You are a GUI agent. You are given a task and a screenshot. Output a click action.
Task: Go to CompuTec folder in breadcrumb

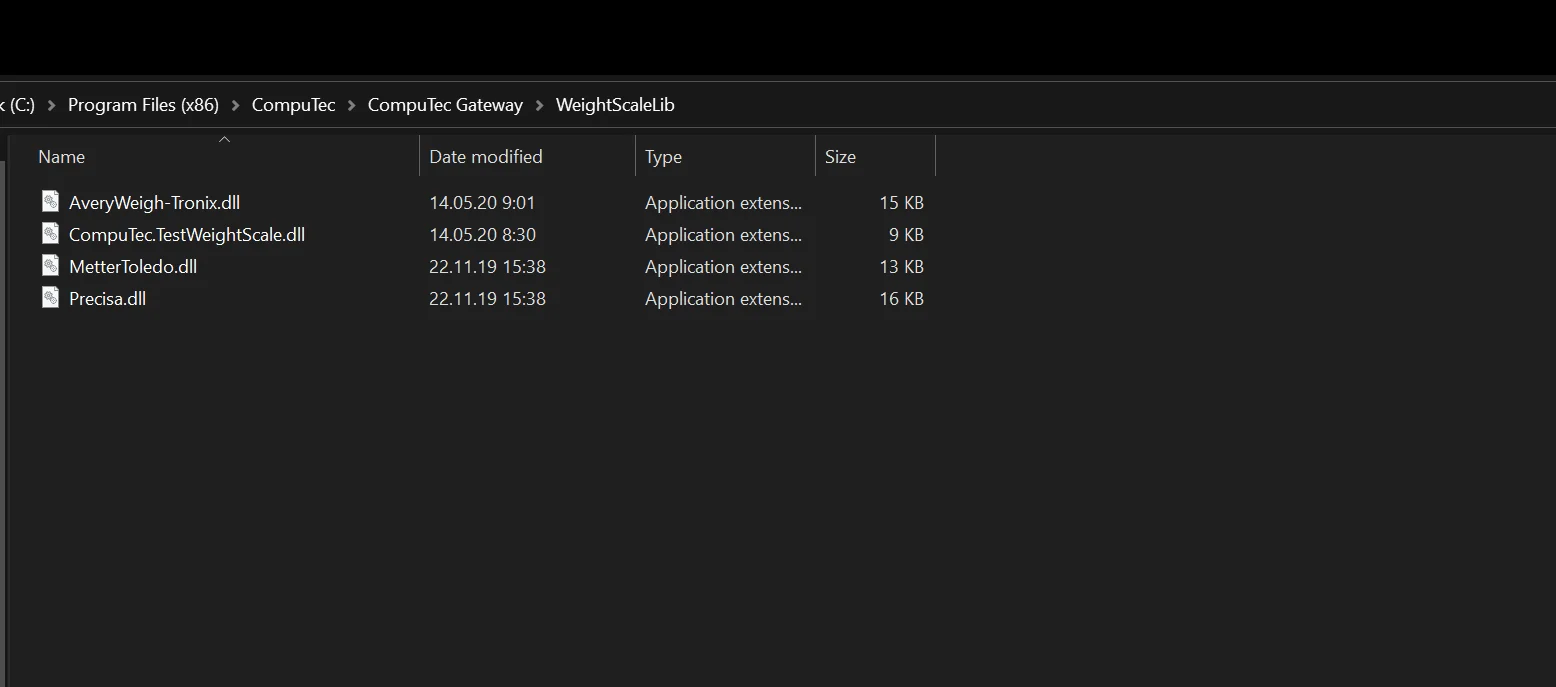coord(293,105)
